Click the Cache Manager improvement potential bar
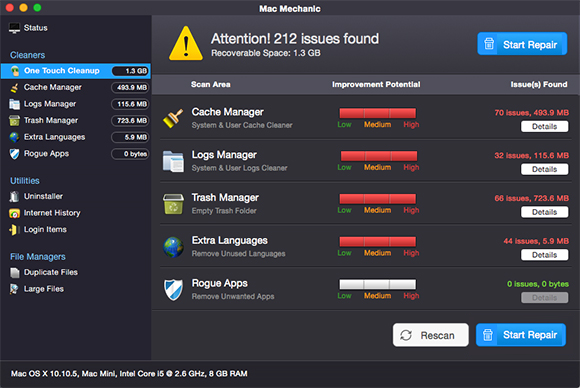 pyautogui.click(x=378, y=113)
